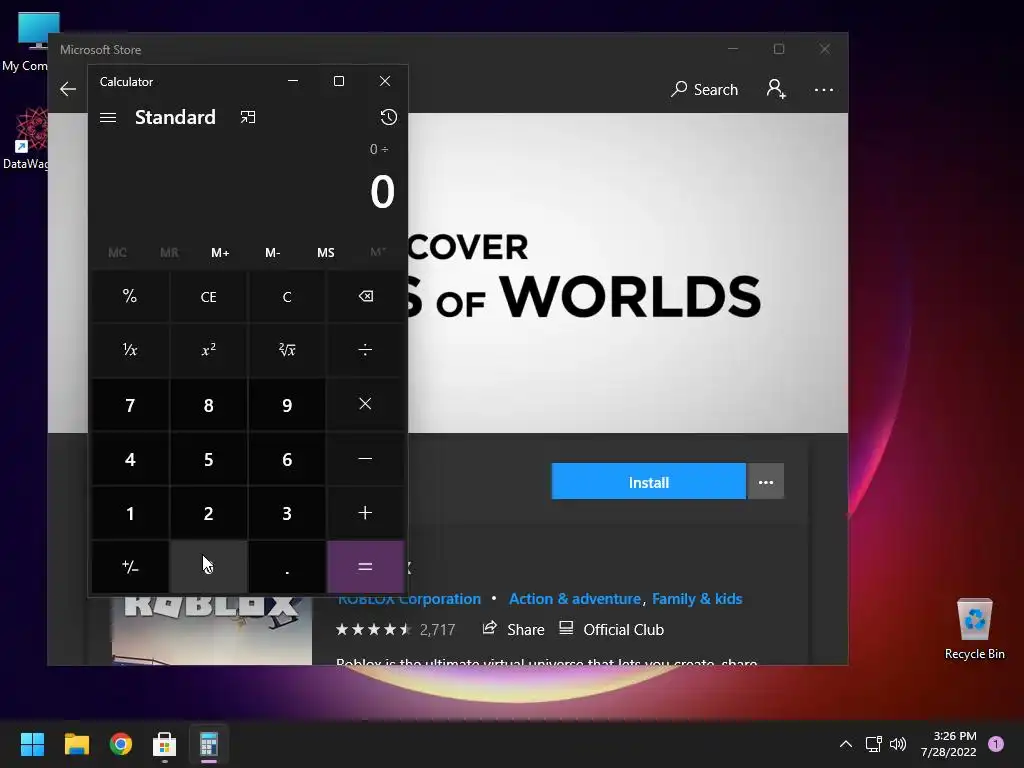
Task: Open the network tray icon
Action: point(873,744)
